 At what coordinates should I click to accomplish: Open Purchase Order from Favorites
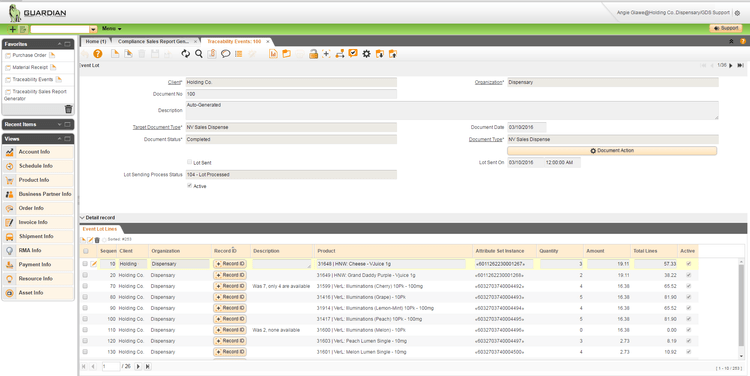29,55
